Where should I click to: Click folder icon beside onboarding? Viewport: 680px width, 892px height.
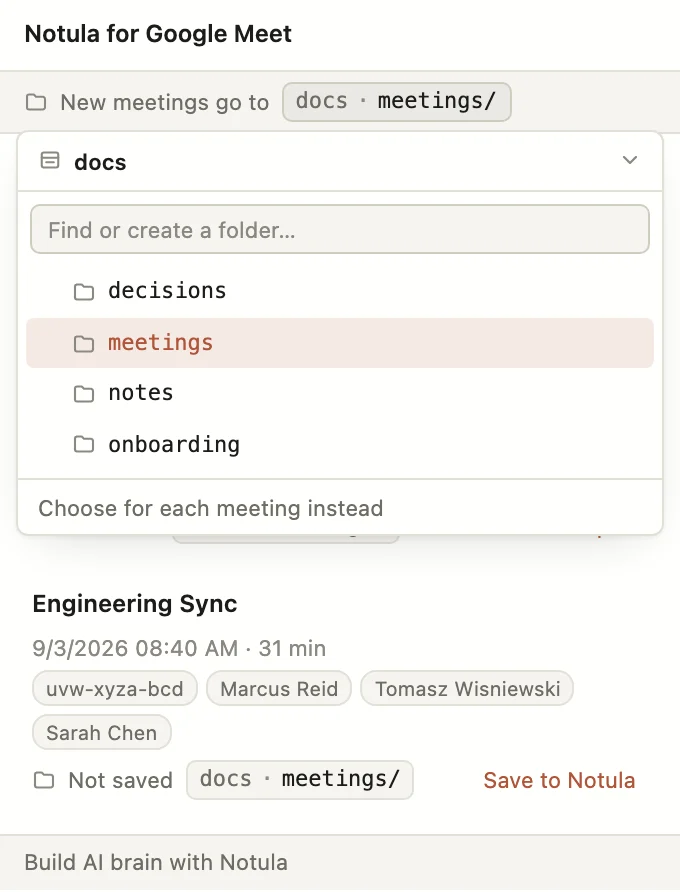pyautogui.click(x=84, y=444)
